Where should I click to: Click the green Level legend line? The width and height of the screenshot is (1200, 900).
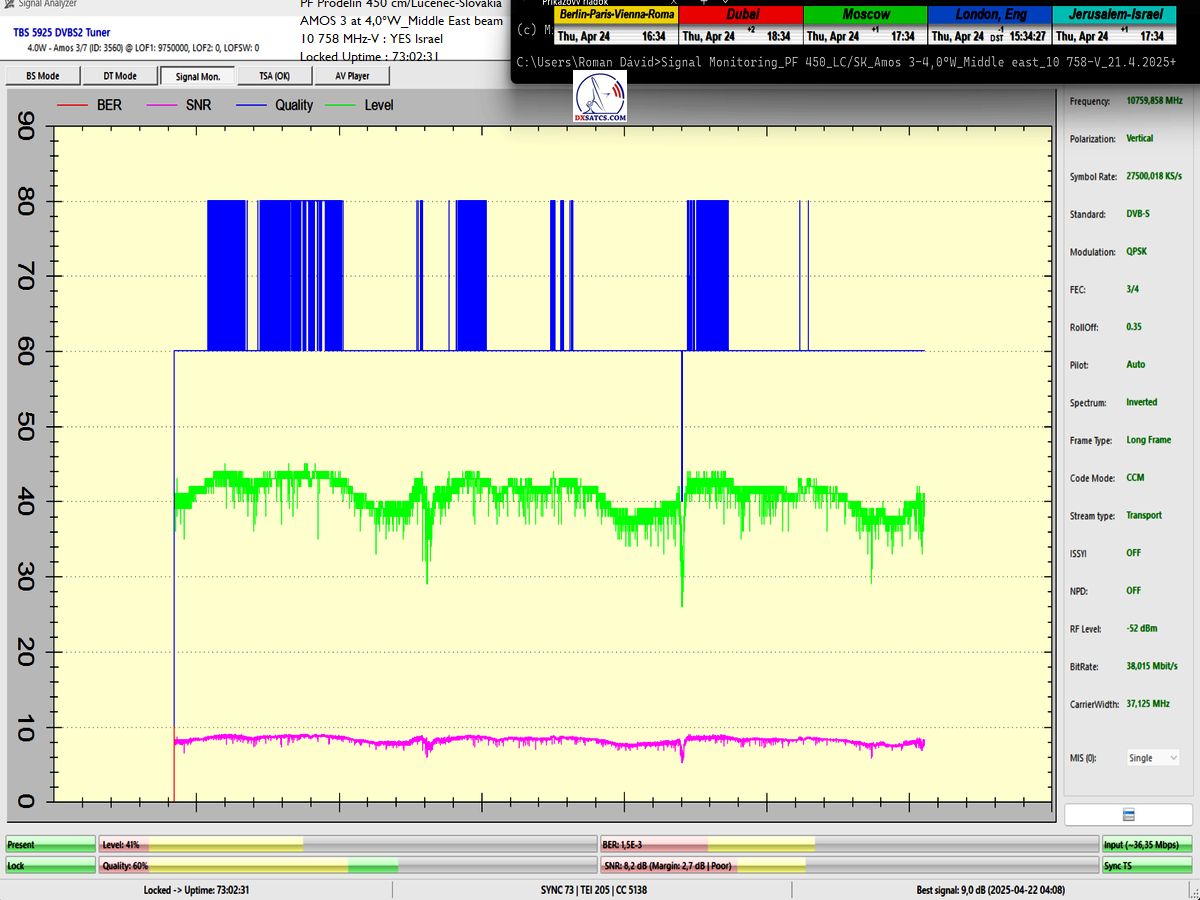(342, 105)
